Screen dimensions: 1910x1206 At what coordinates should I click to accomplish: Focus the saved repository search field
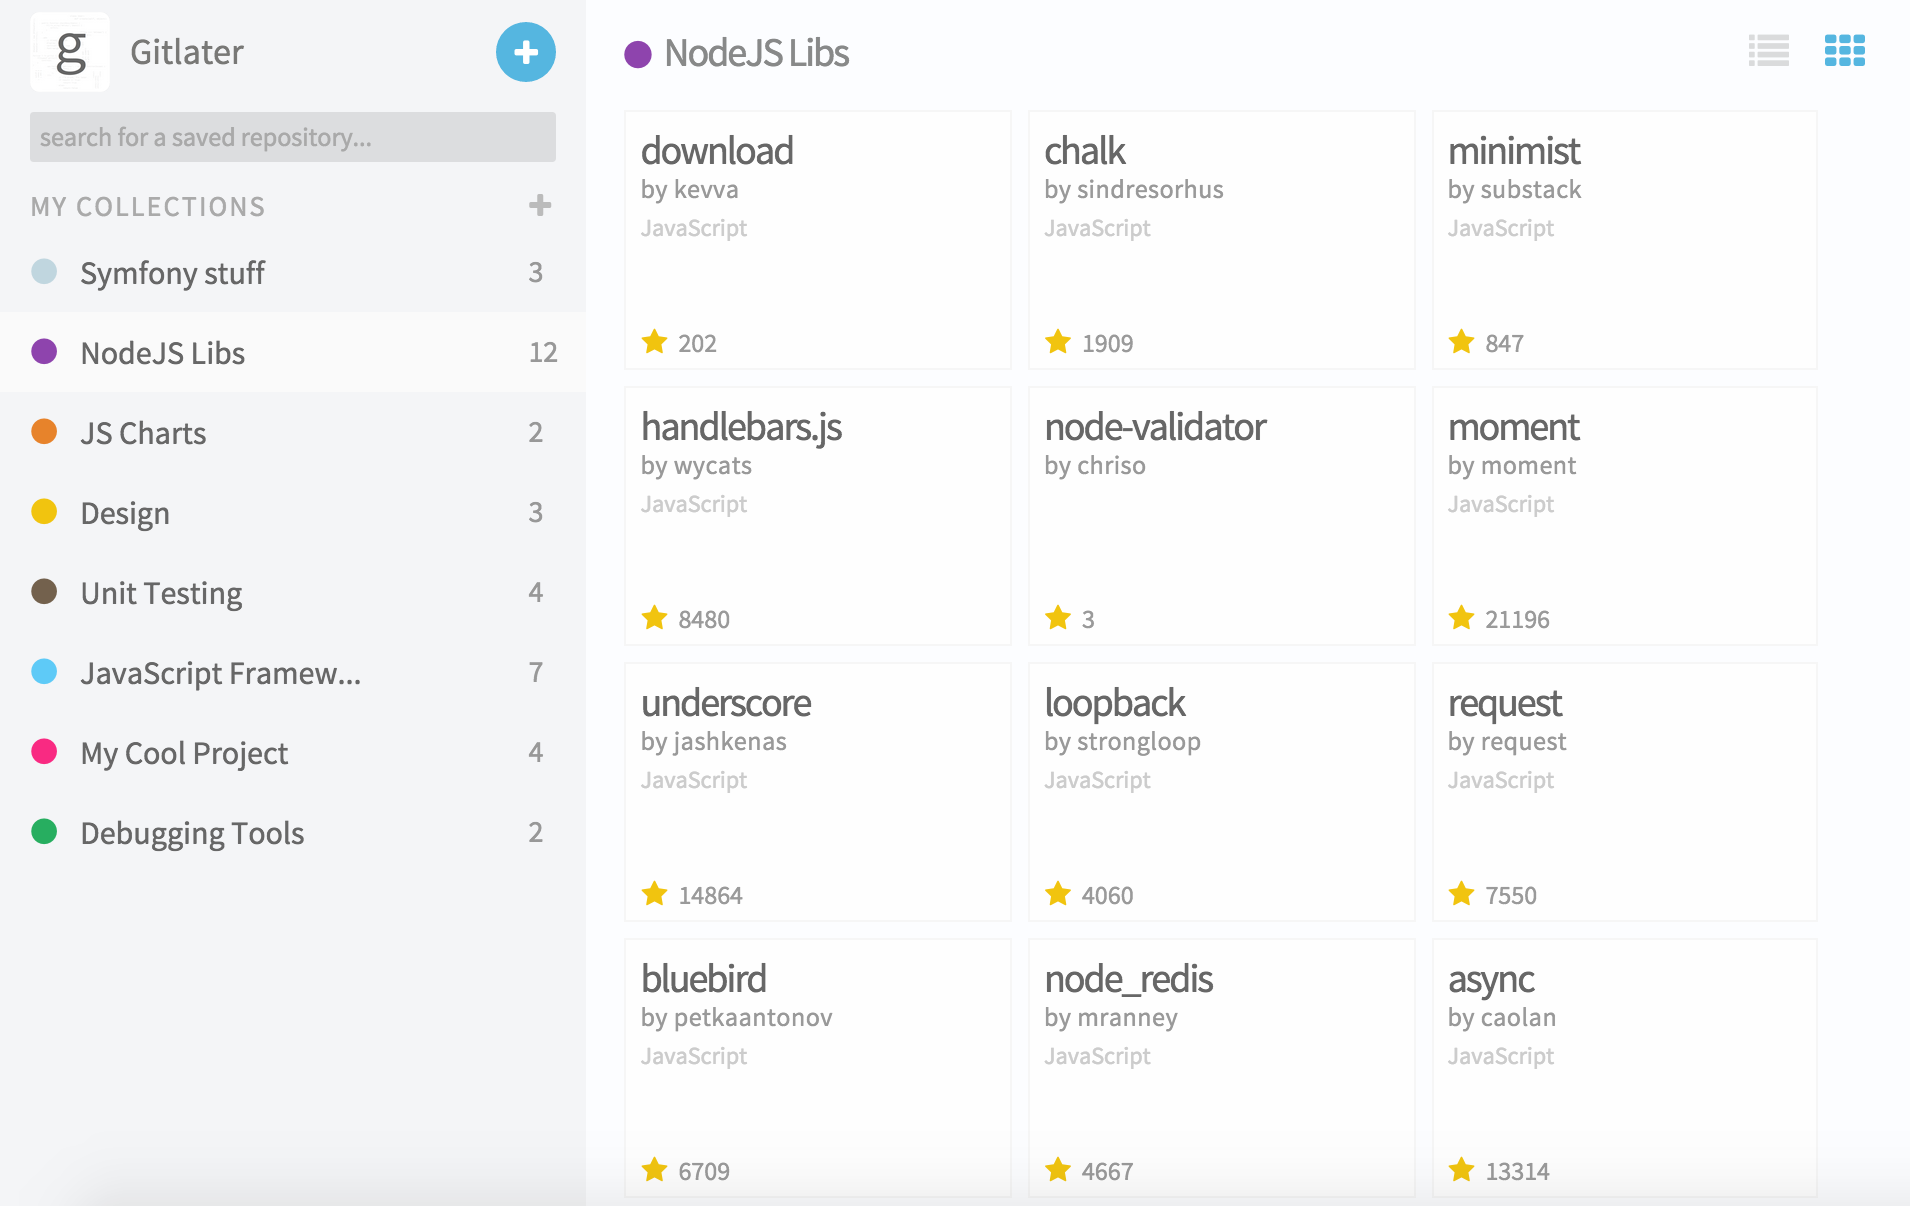pyautogui.click(x=293, y=137)
